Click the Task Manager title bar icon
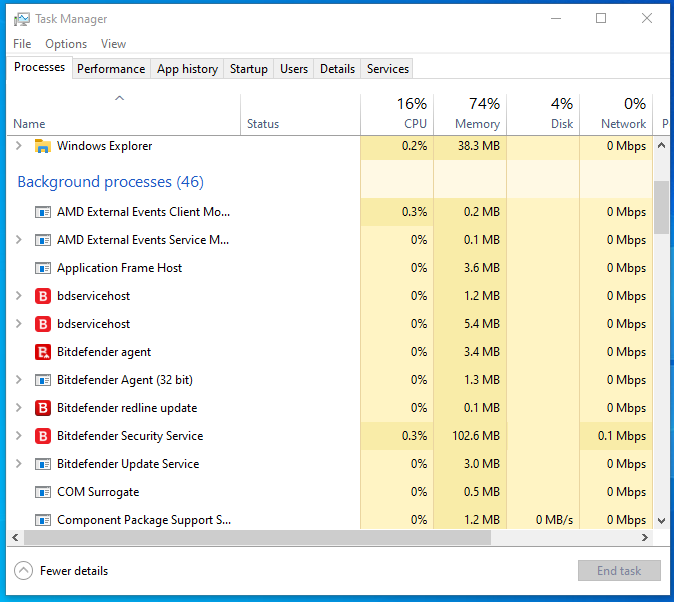Viewport: 674px width, 602px height. click(21, 19)
